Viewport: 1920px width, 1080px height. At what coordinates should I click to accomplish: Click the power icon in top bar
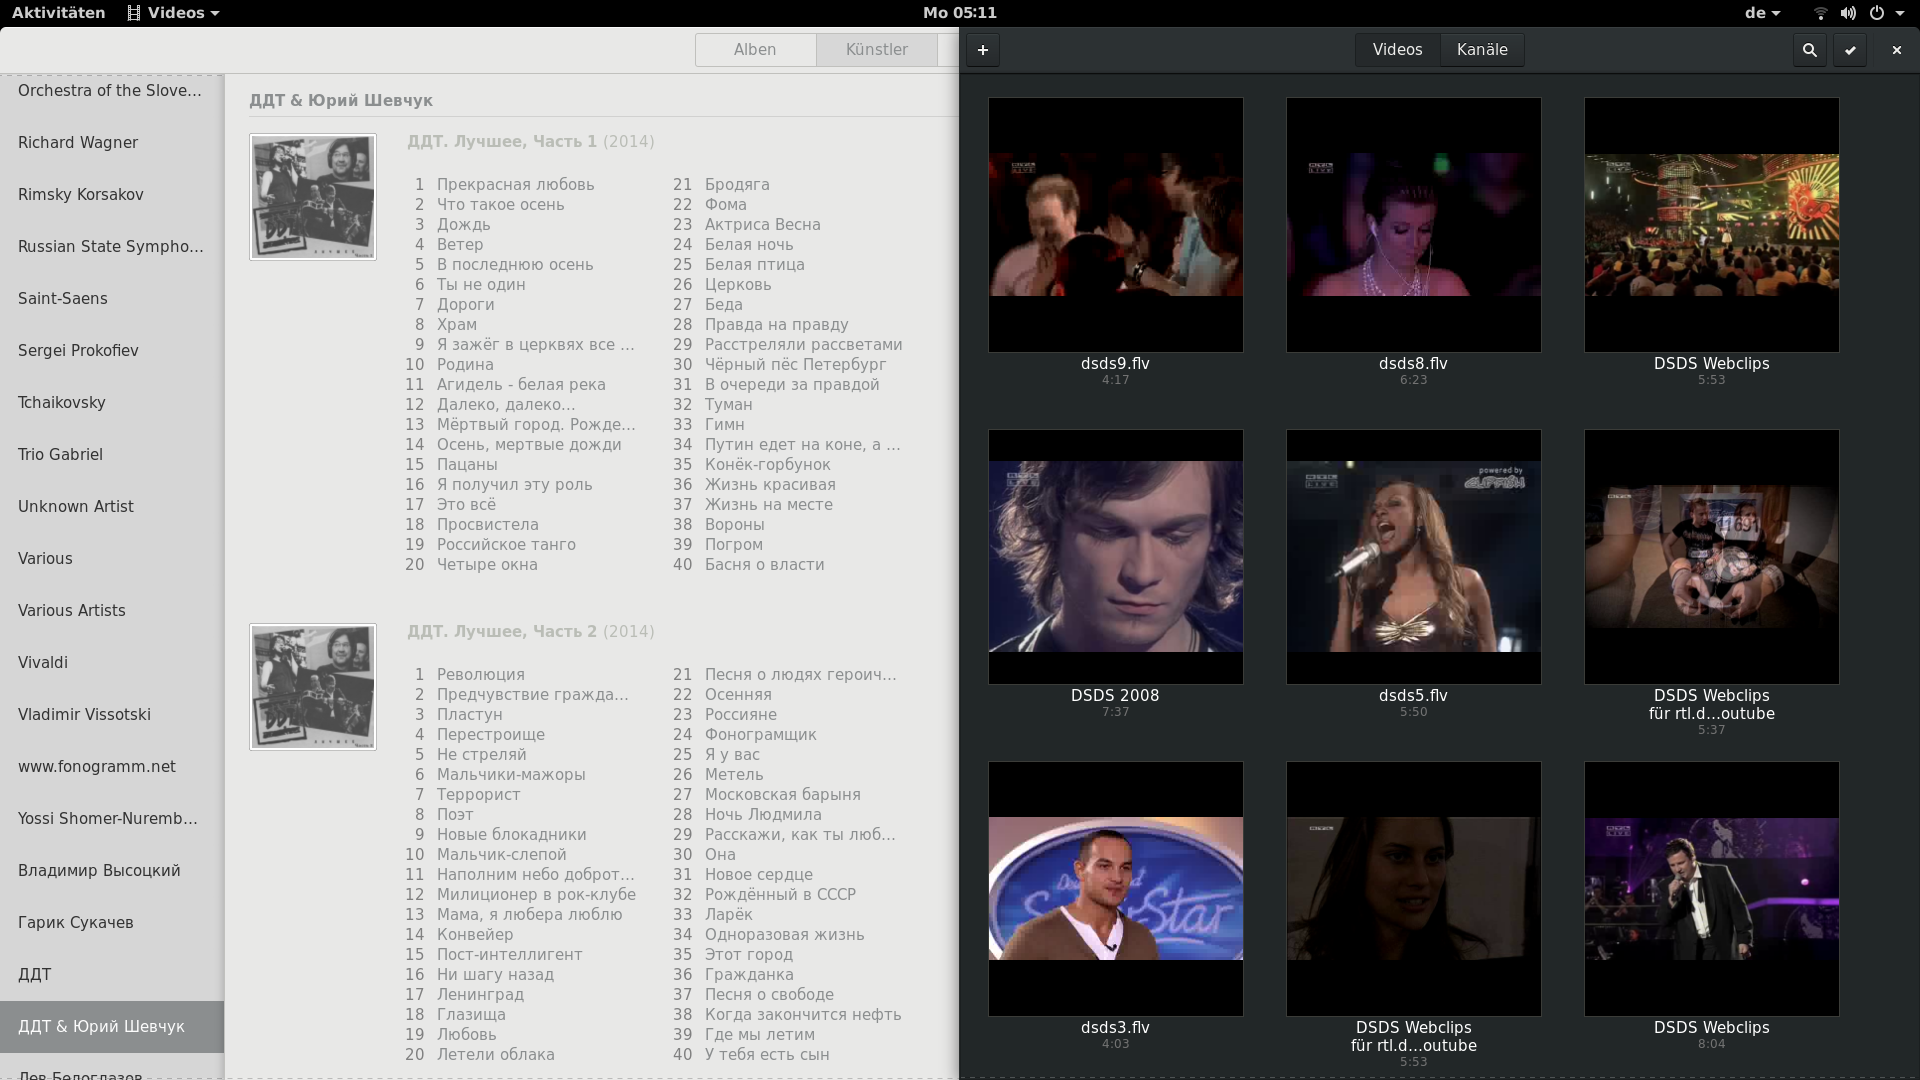1876,13
